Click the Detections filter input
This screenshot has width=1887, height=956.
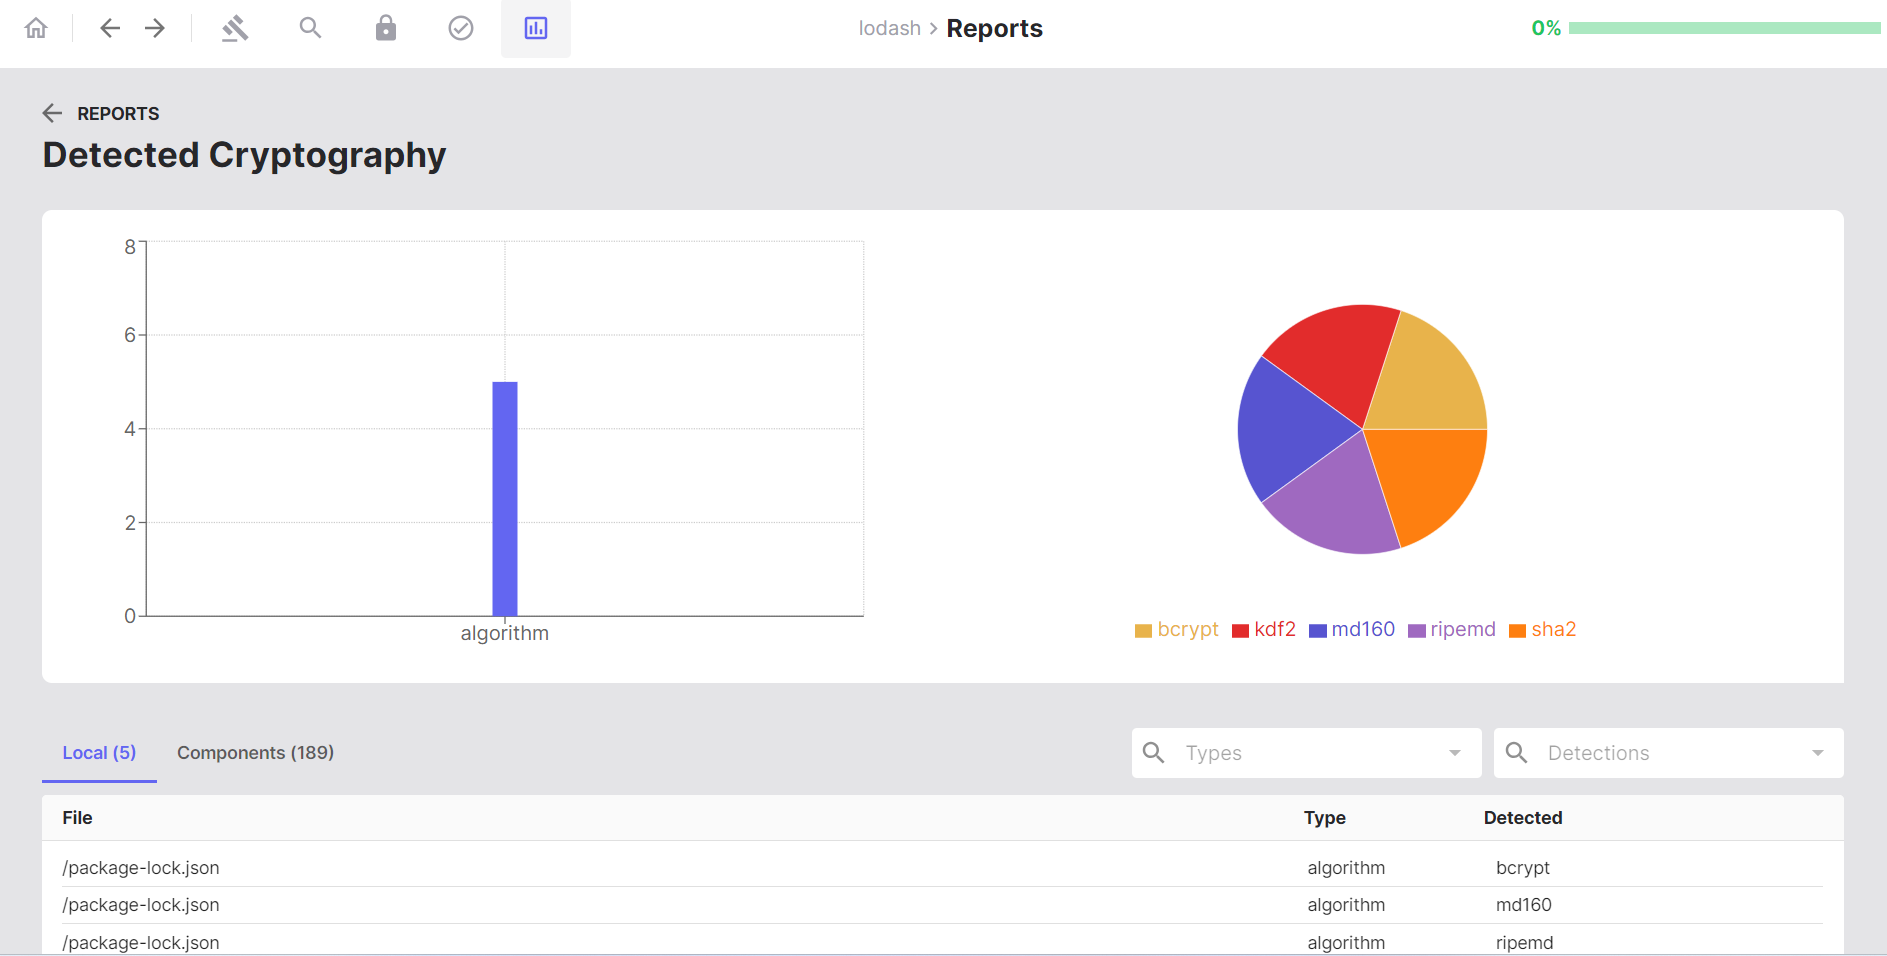tap(1668, 753)
